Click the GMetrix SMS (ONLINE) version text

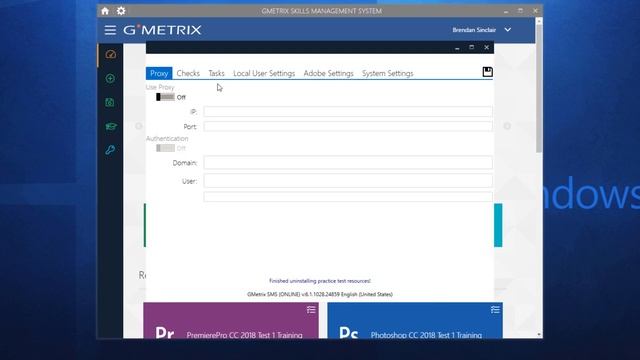(320, 294)
